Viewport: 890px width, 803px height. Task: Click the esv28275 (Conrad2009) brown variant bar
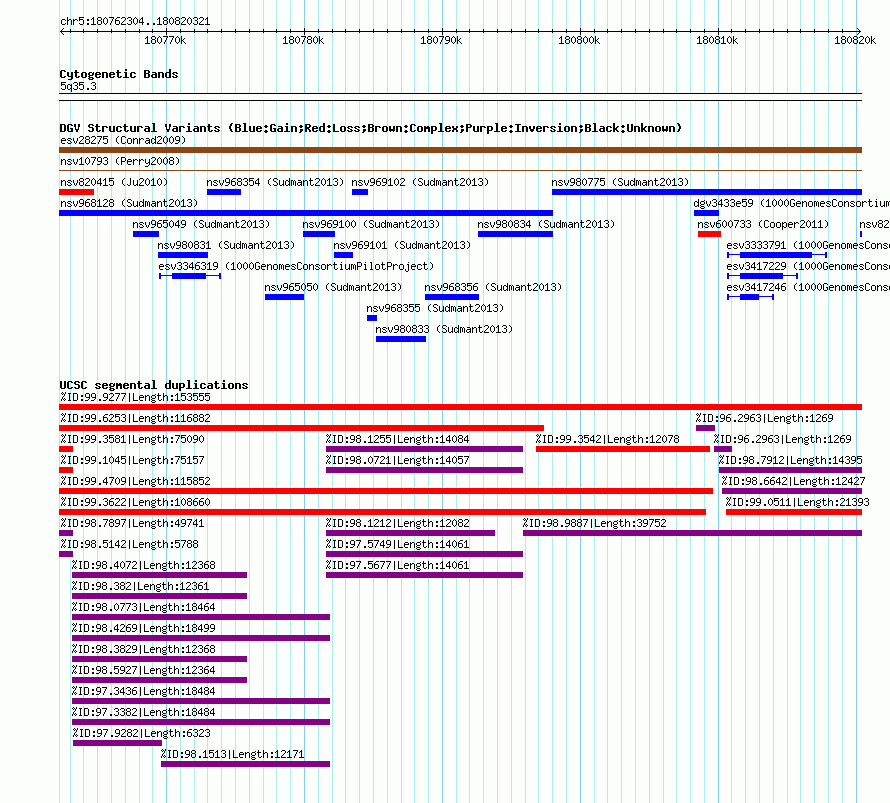tap(460, 150)
